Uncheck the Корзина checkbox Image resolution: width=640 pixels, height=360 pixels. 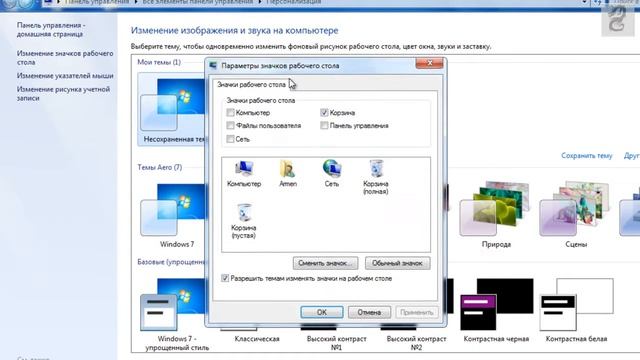click(x=324, y=112)
